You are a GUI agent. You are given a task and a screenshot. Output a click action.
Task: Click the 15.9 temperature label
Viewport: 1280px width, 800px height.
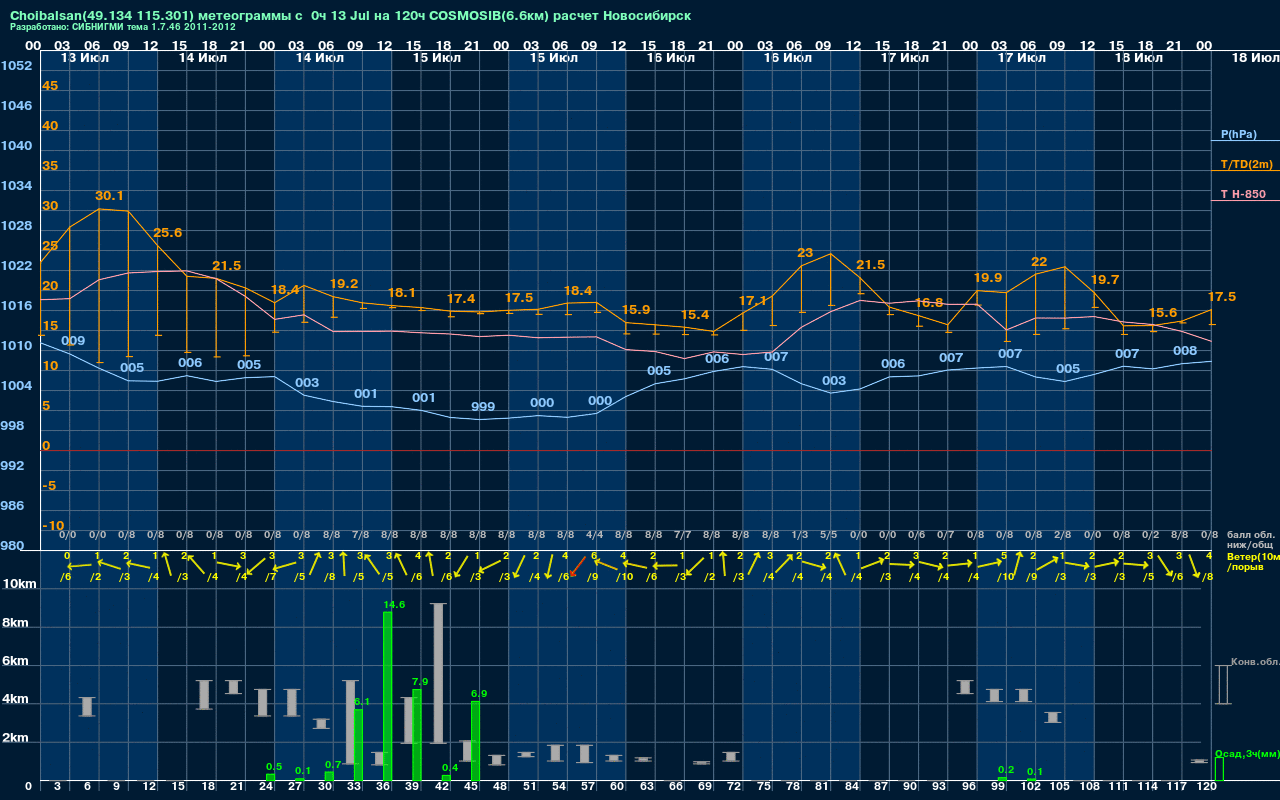(x=636, y=310)
